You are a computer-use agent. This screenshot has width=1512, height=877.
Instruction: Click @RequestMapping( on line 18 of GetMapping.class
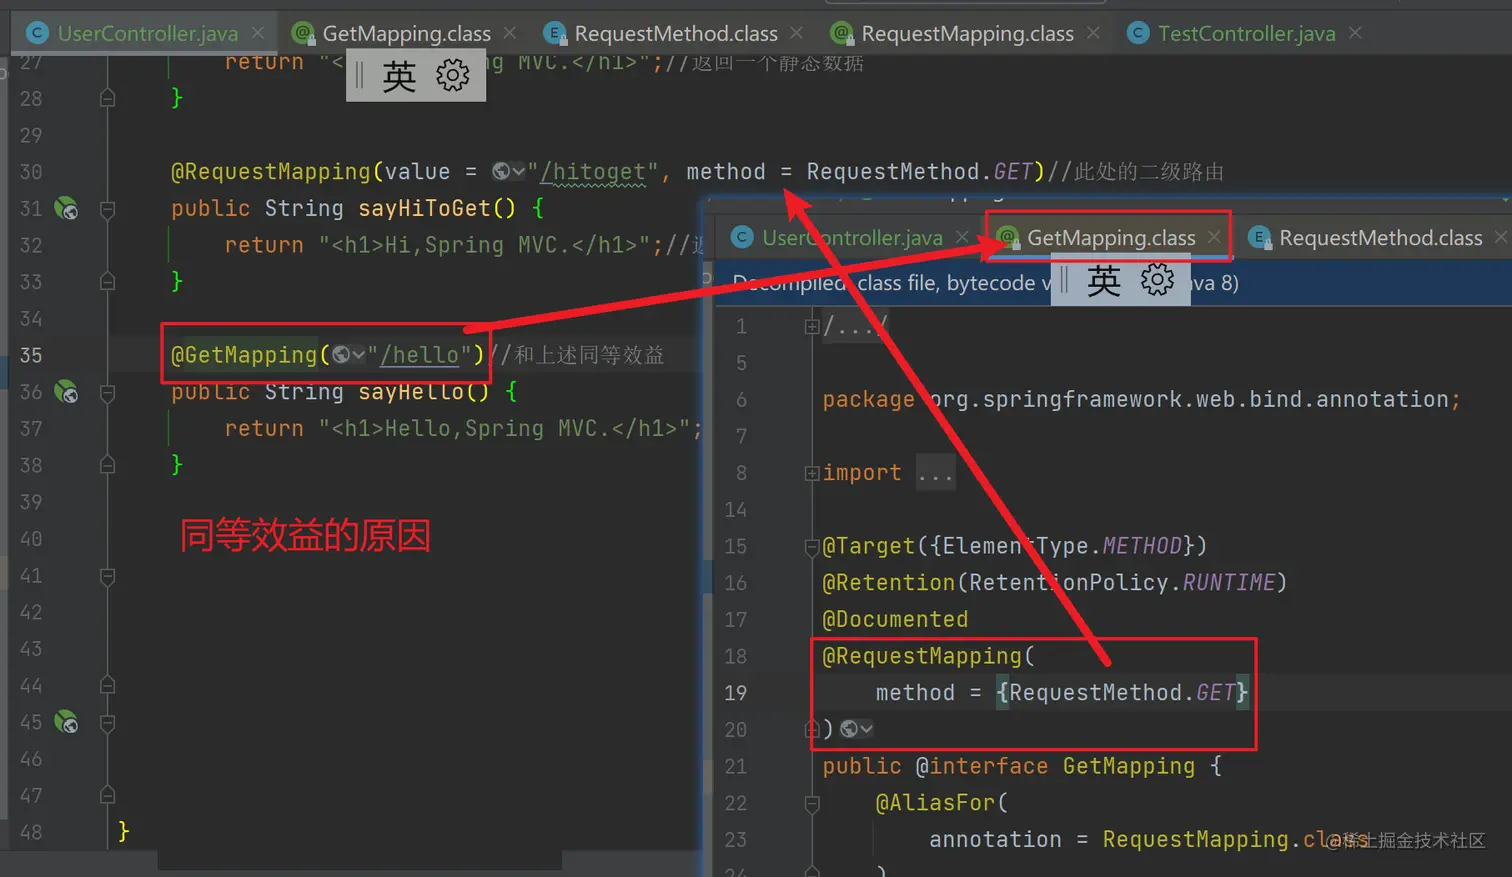[x=929, y=656]
